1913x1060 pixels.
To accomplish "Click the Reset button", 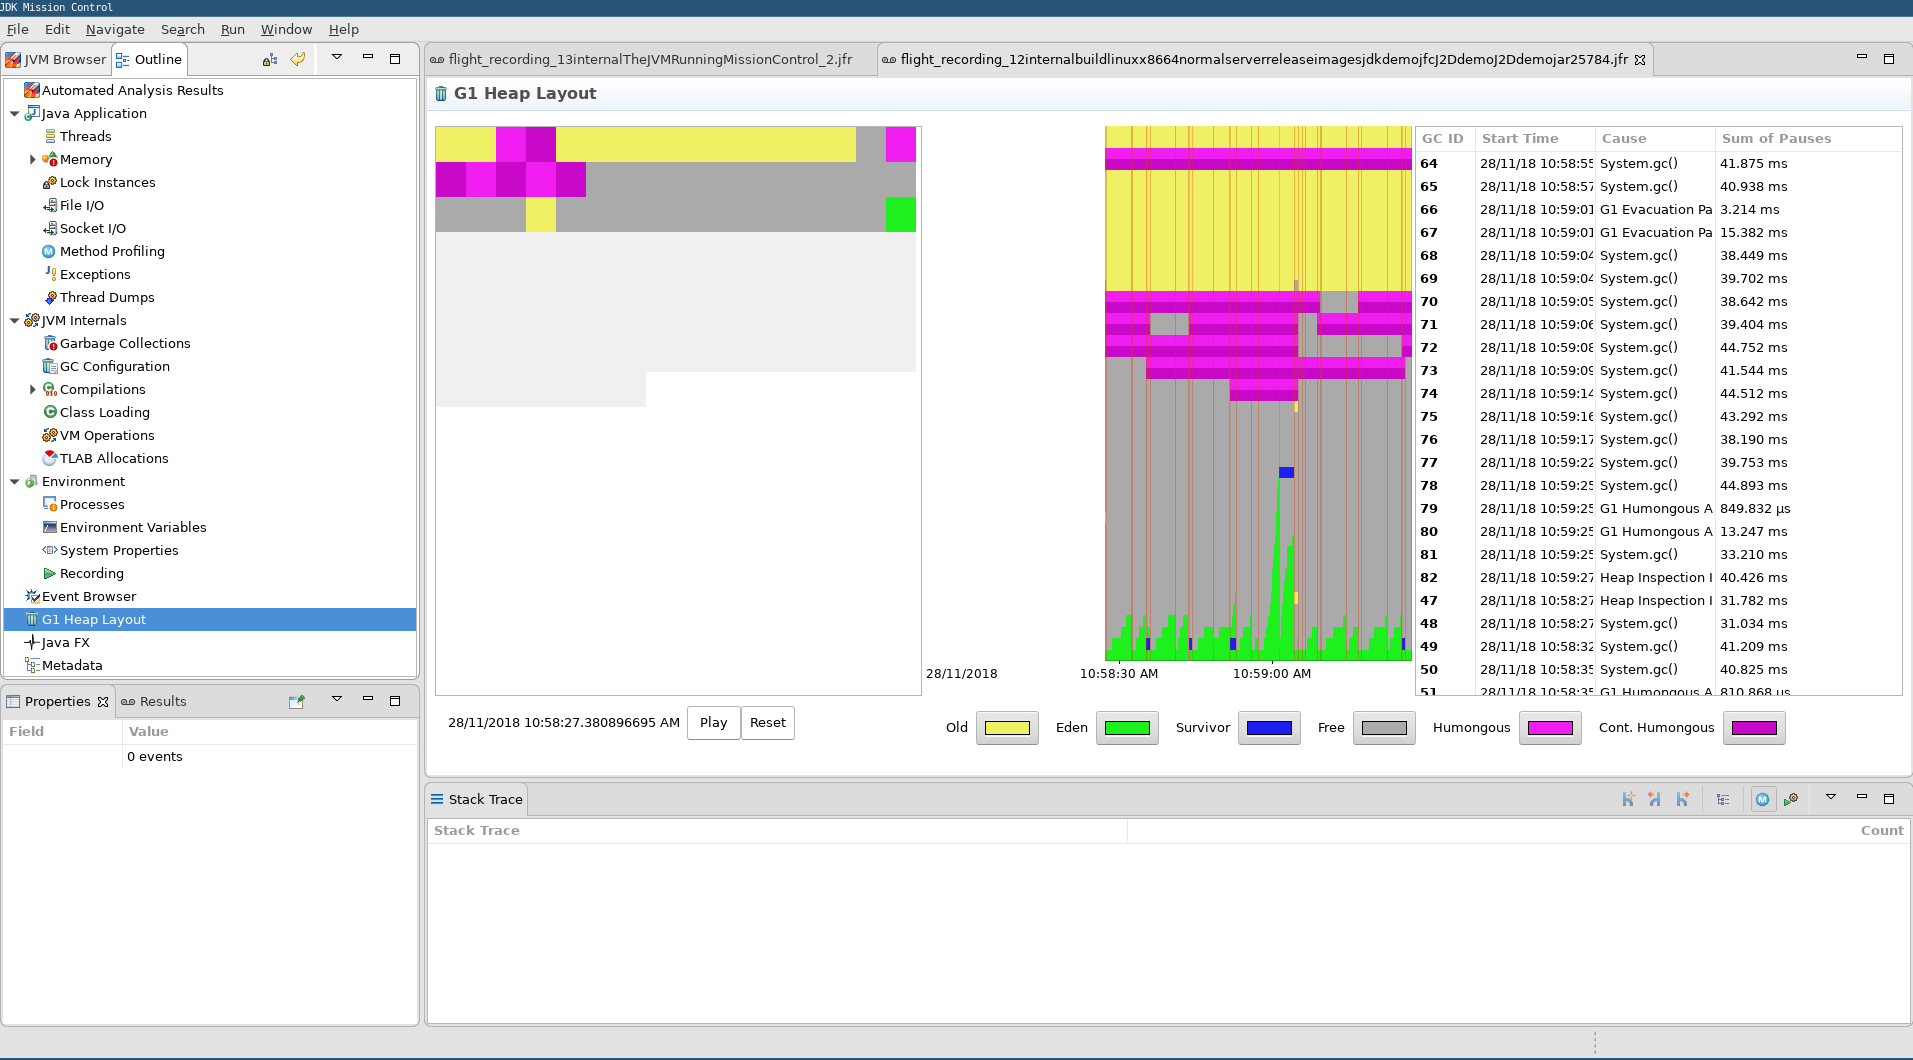I will tap(768, 722).
